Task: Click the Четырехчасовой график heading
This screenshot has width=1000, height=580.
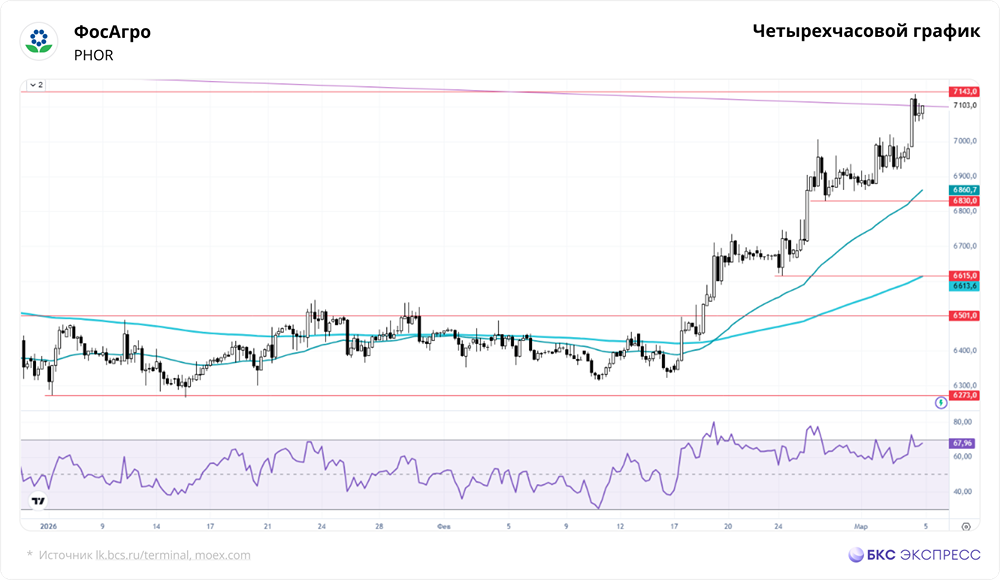Action: [x=866, y=31]
